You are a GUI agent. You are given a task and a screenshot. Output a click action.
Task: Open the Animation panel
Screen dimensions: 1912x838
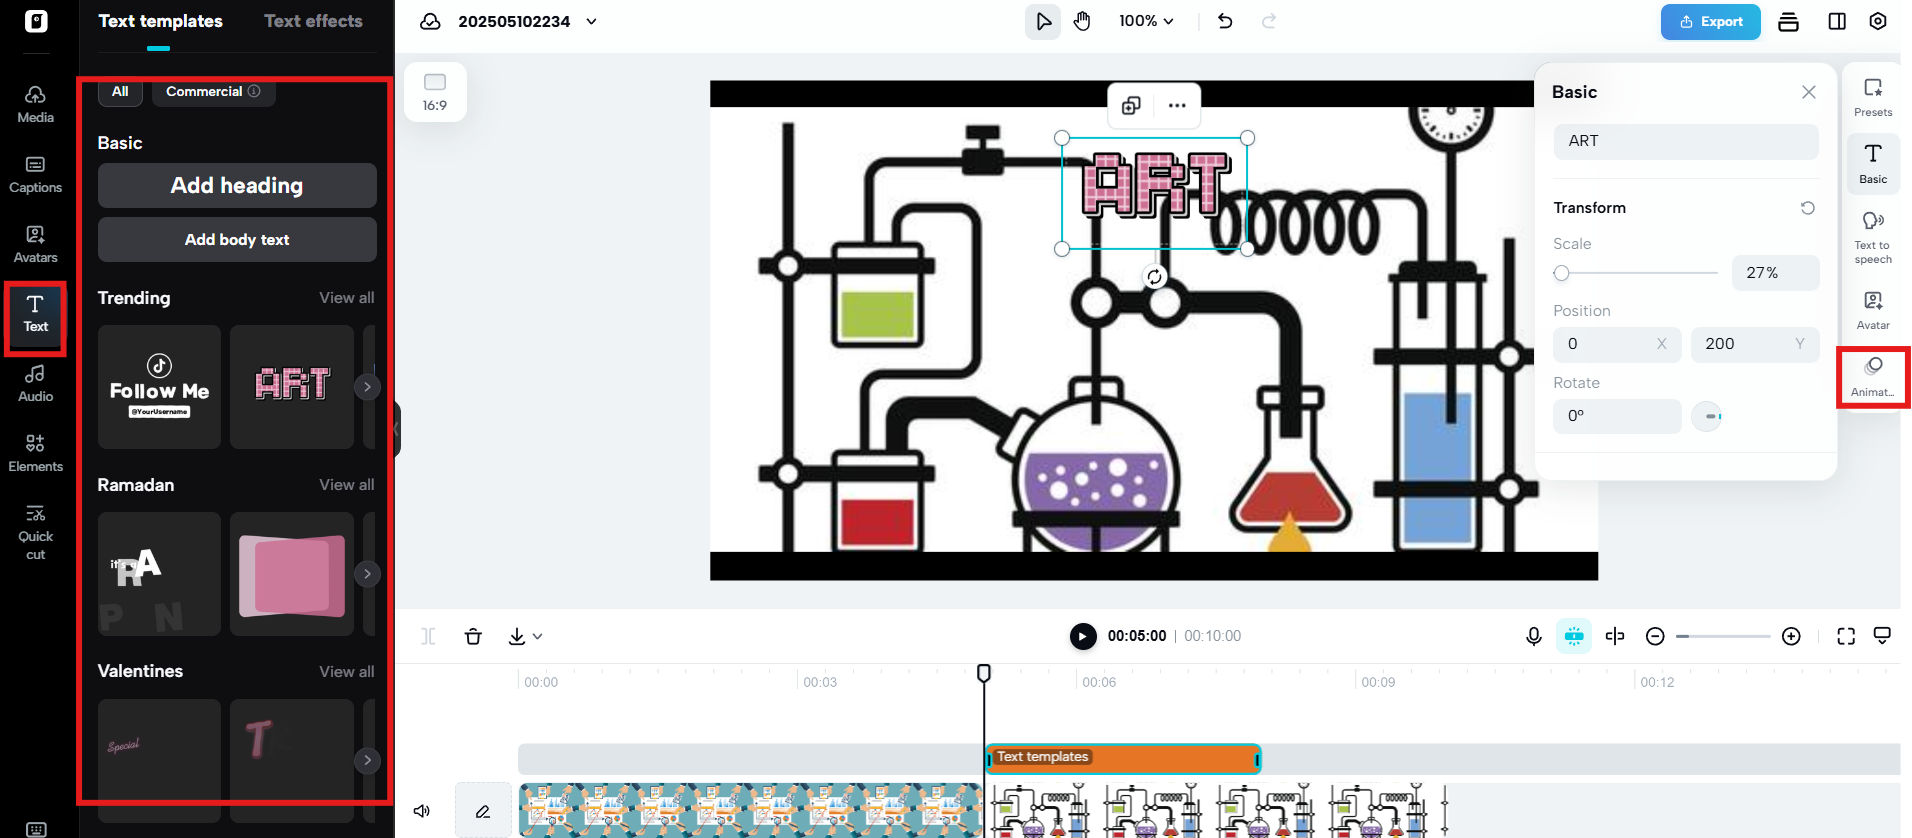click(x=1873, y=377)
